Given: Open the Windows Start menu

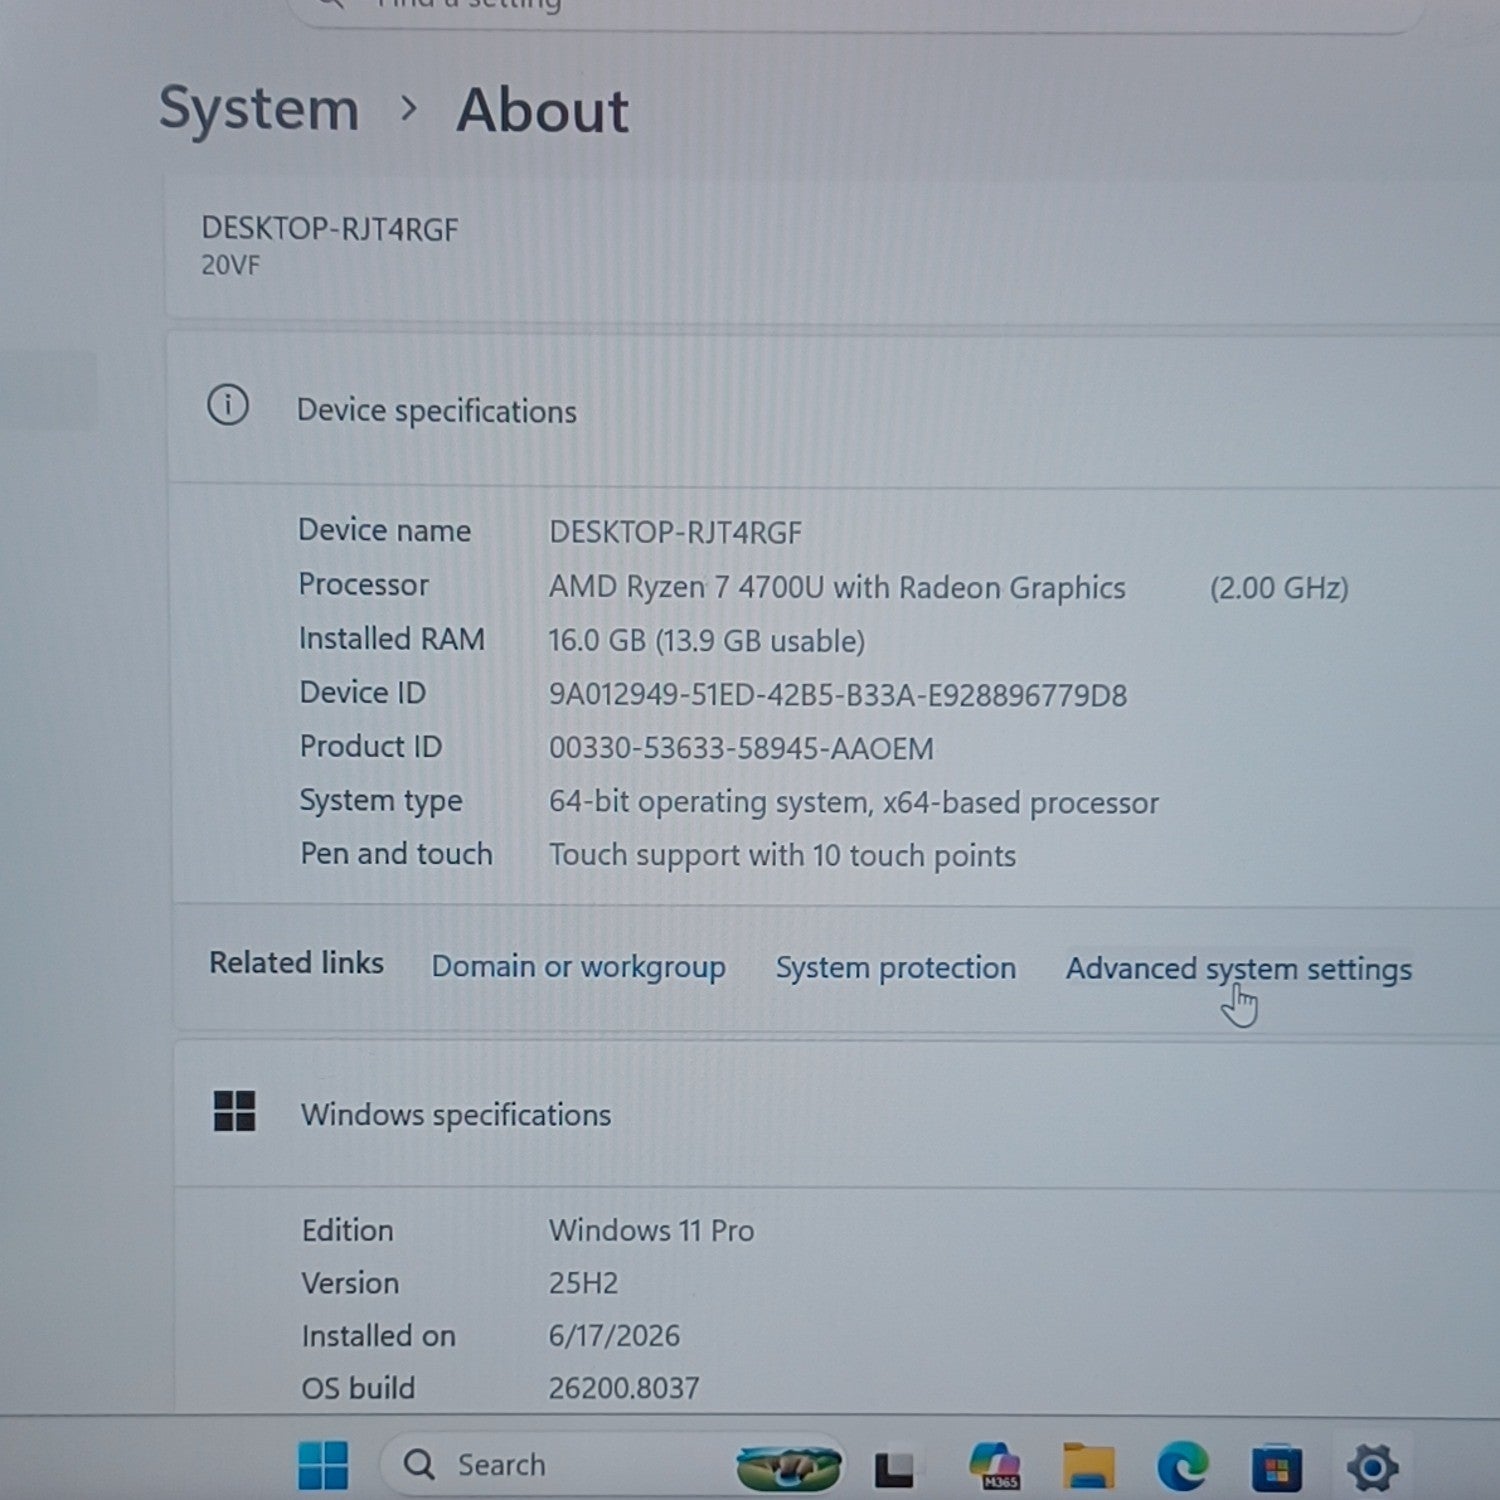Looking at the screenshot, I should 323,1466.
